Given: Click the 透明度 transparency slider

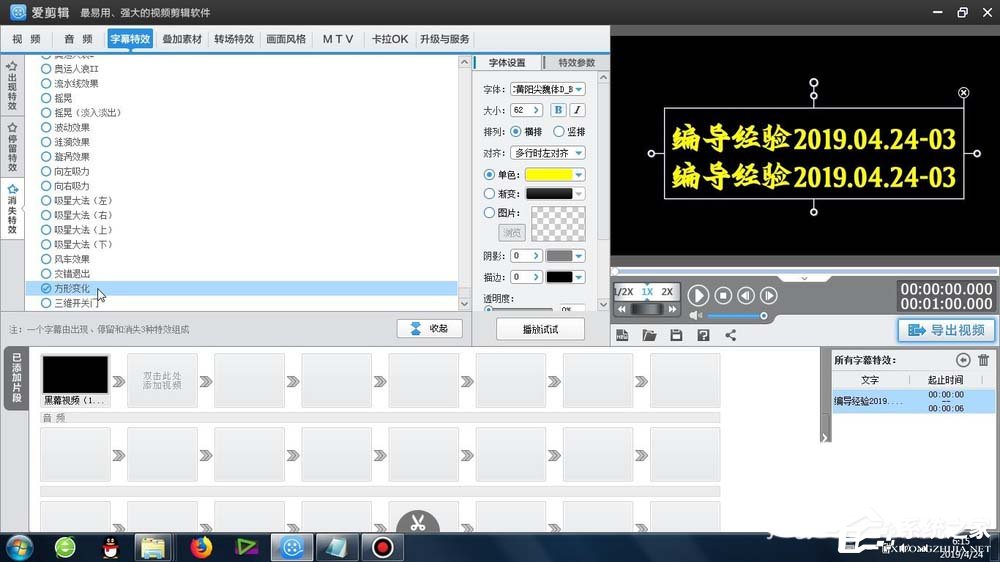Looking at the screenshot, I should coord(520,309).
